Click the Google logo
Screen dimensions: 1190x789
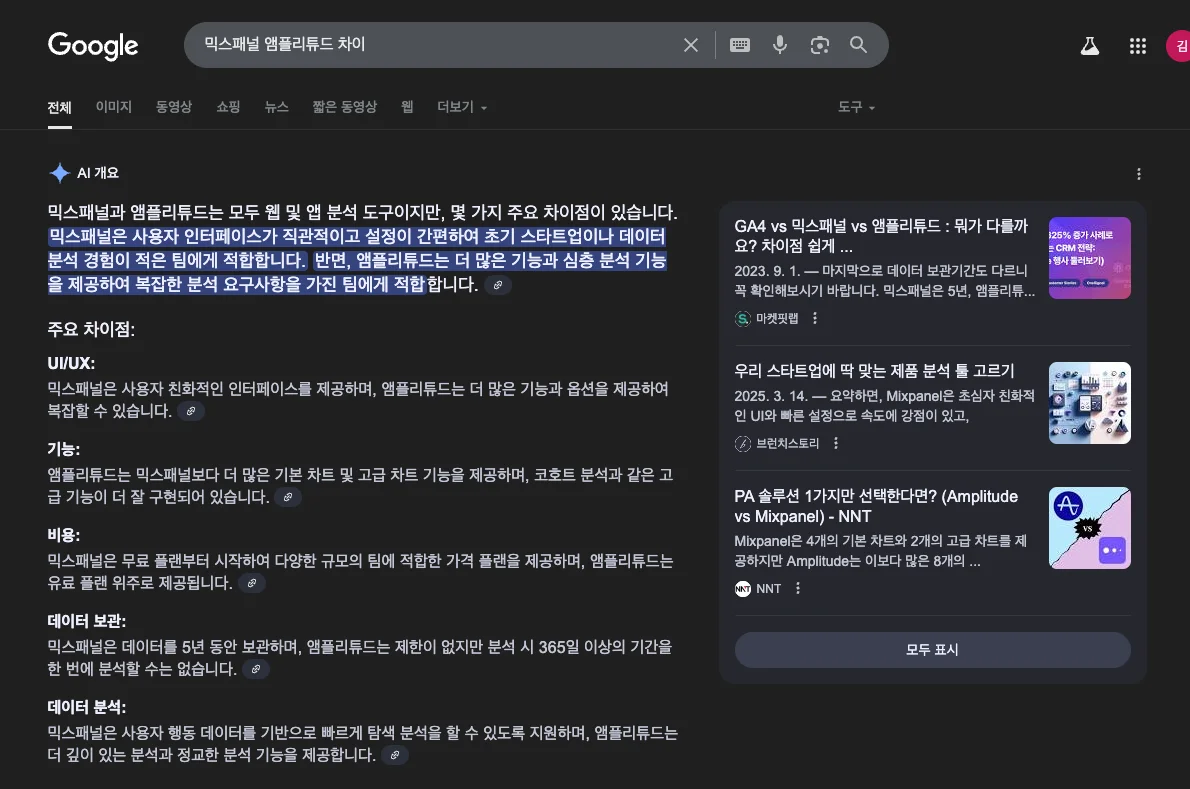(x=93, y=46)
